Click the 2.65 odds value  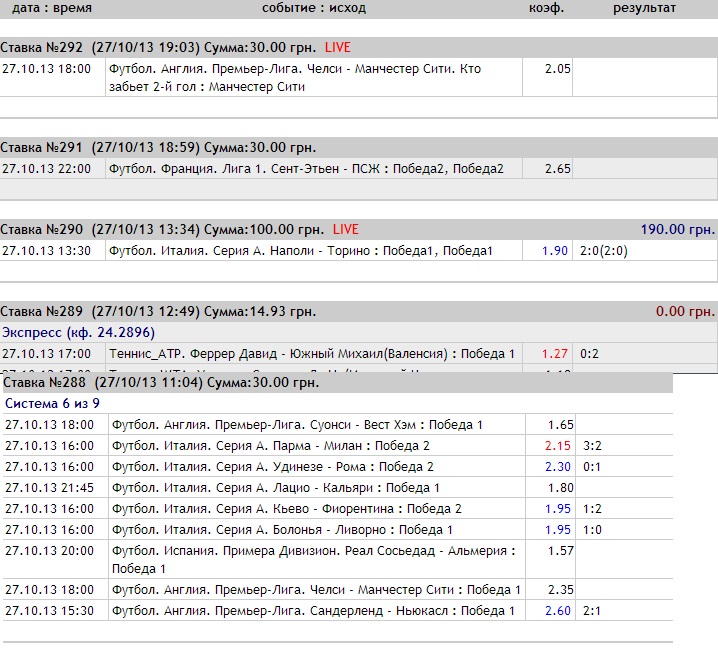pyautogui.click(x=557, y=169)
